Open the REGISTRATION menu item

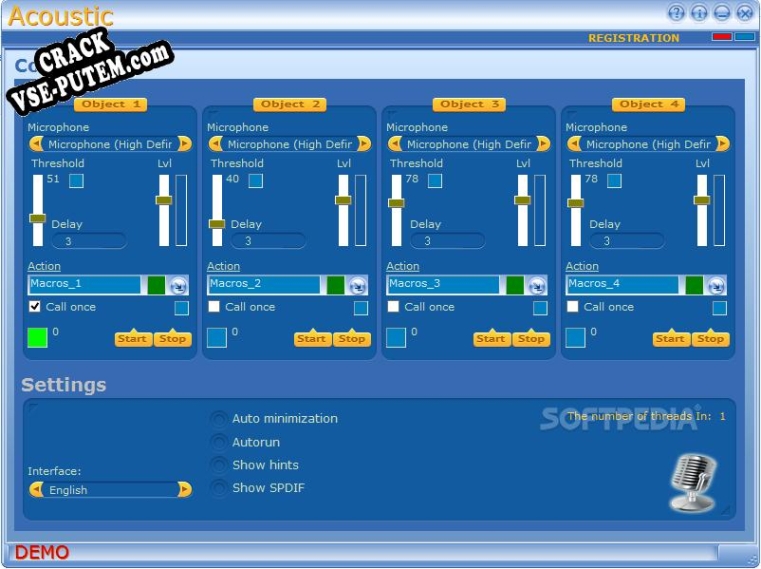coord(634,38)
